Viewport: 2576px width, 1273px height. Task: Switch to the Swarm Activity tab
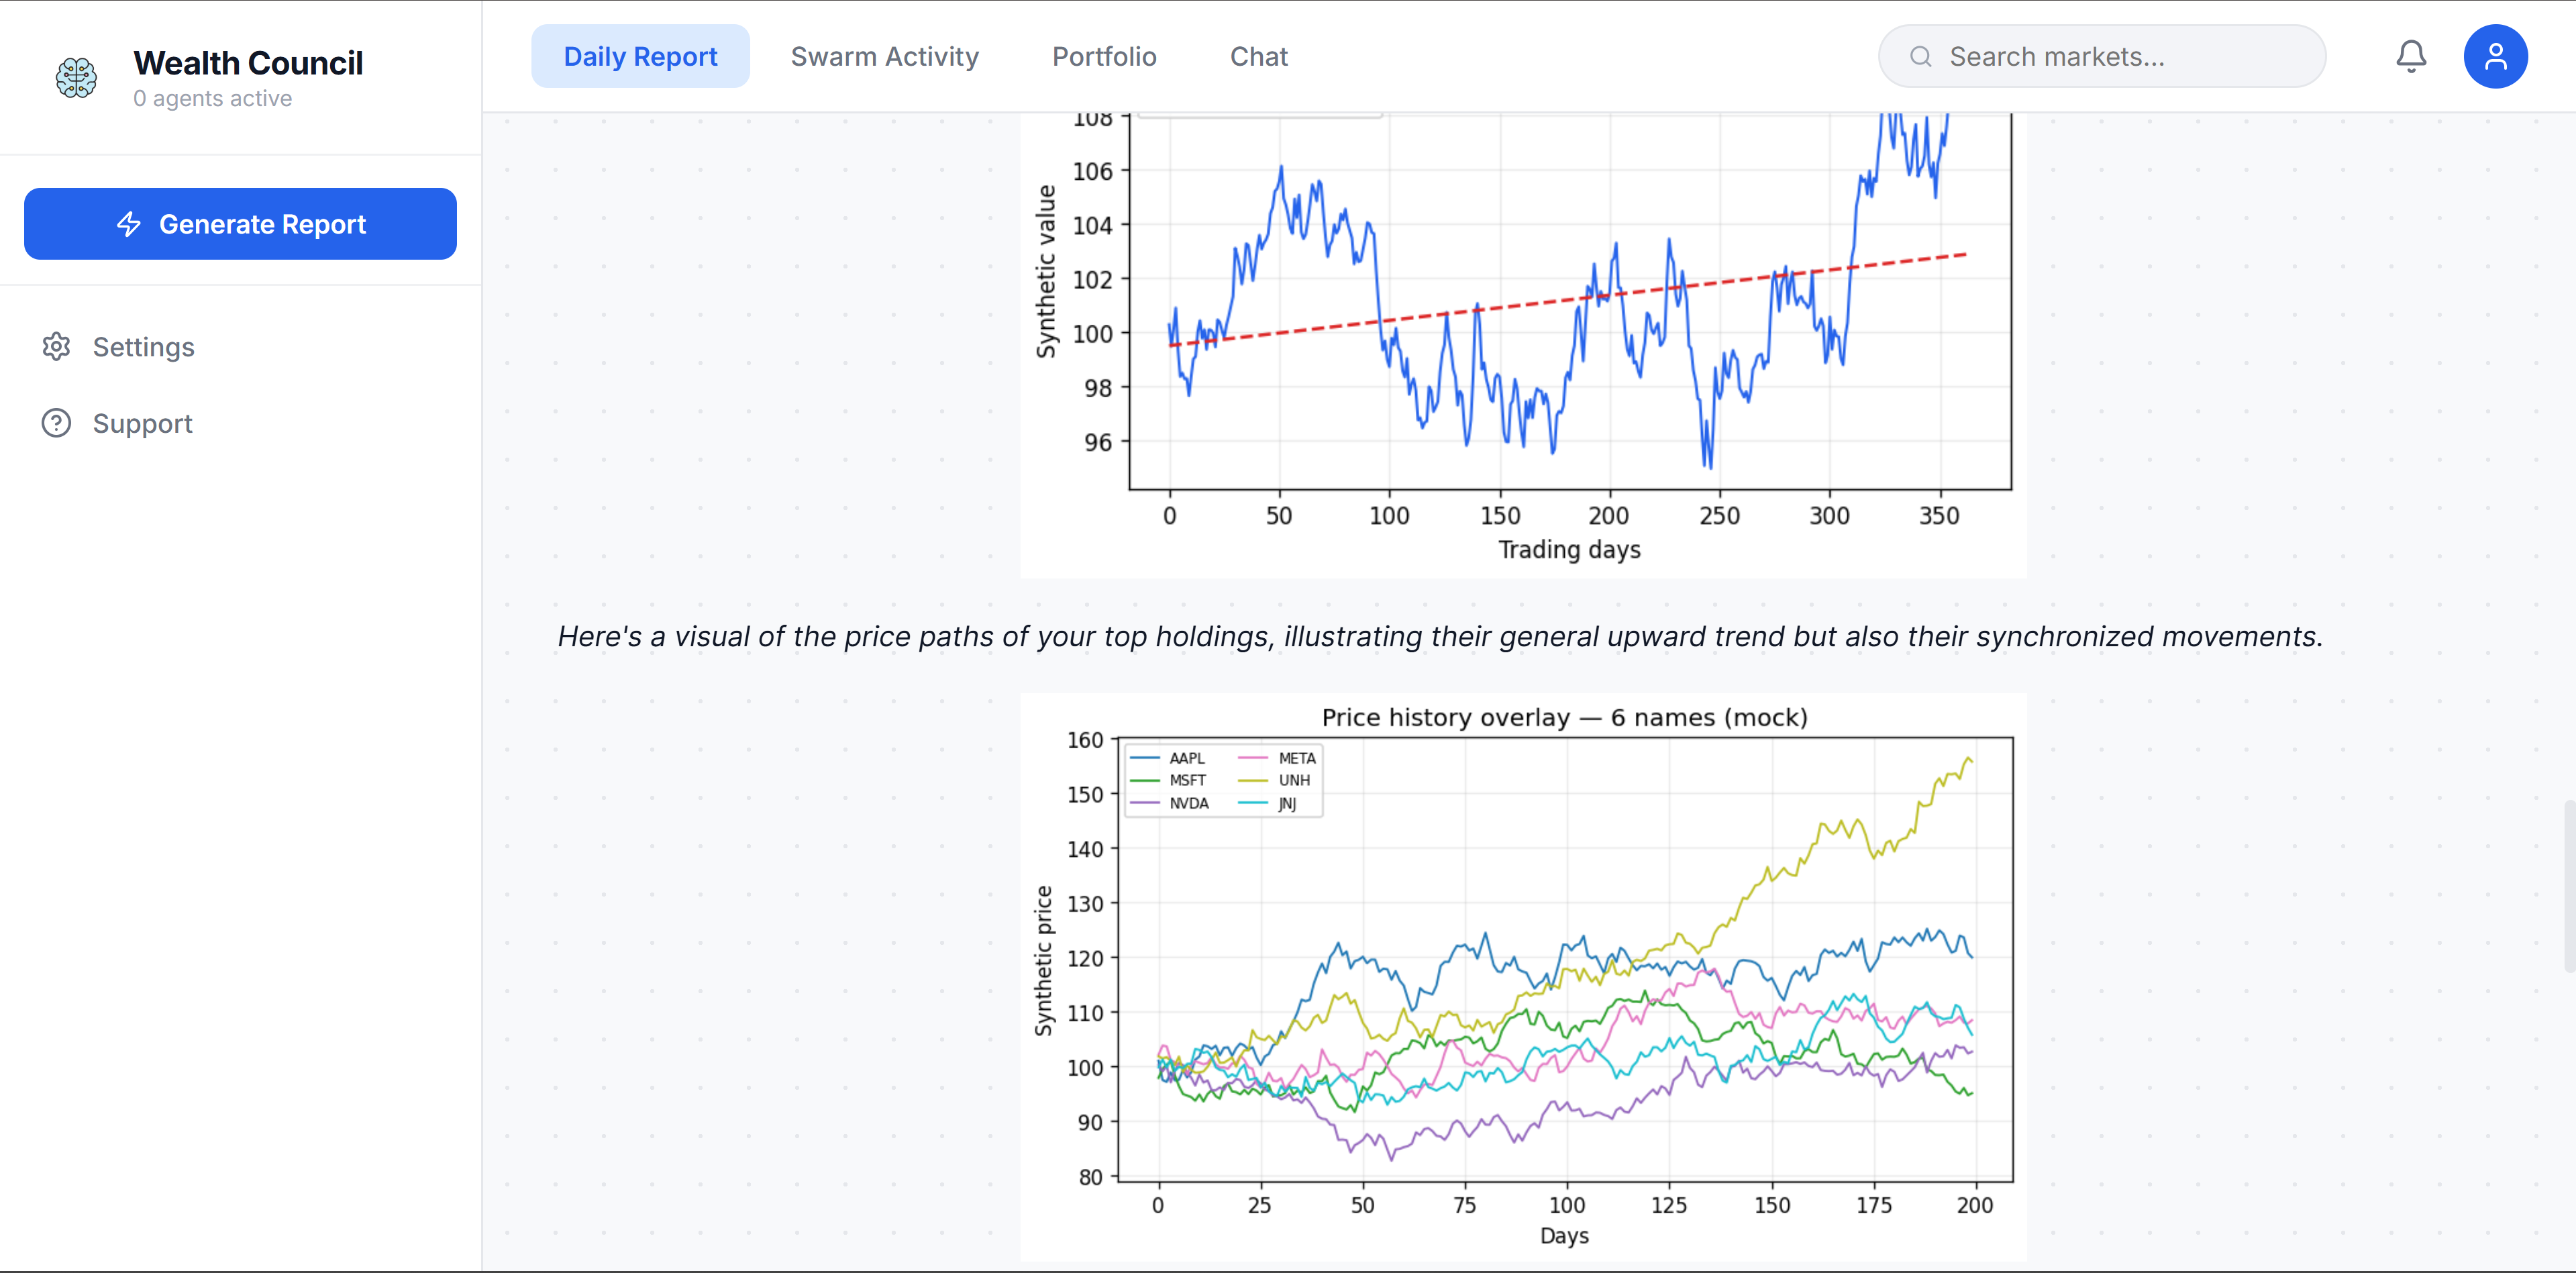point(884,56)
